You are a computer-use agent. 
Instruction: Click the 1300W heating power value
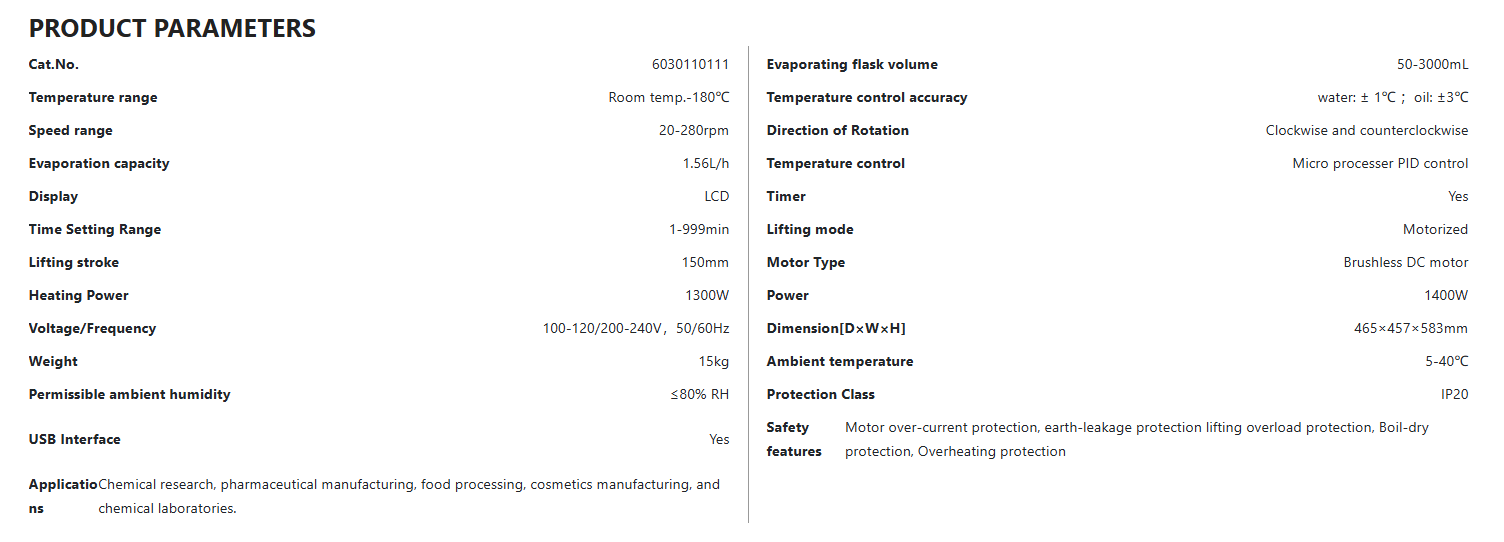[707, 296]
